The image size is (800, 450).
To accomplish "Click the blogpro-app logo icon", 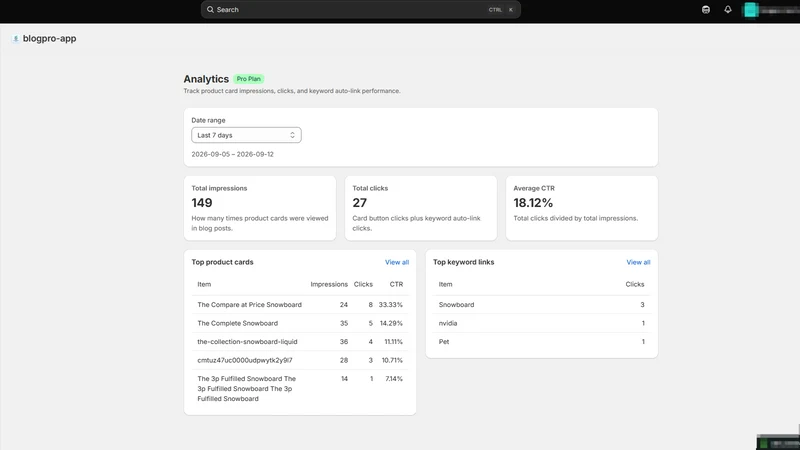I will tap(15, 39).
